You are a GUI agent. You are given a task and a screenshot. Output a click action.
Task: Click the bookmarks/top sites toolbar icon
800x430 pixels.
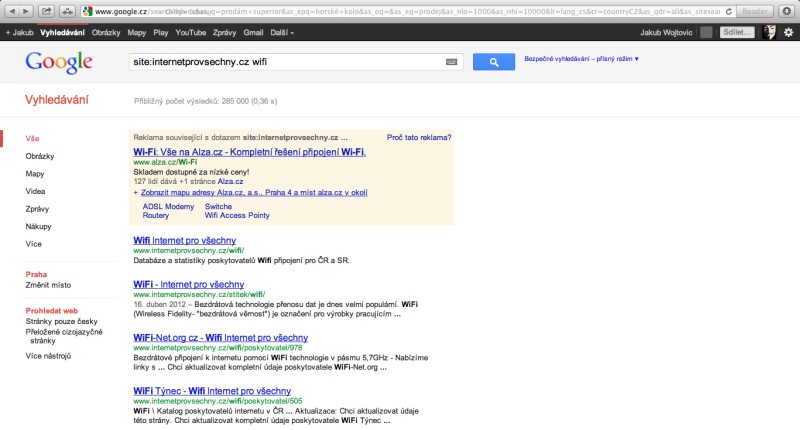coord(67,11)
